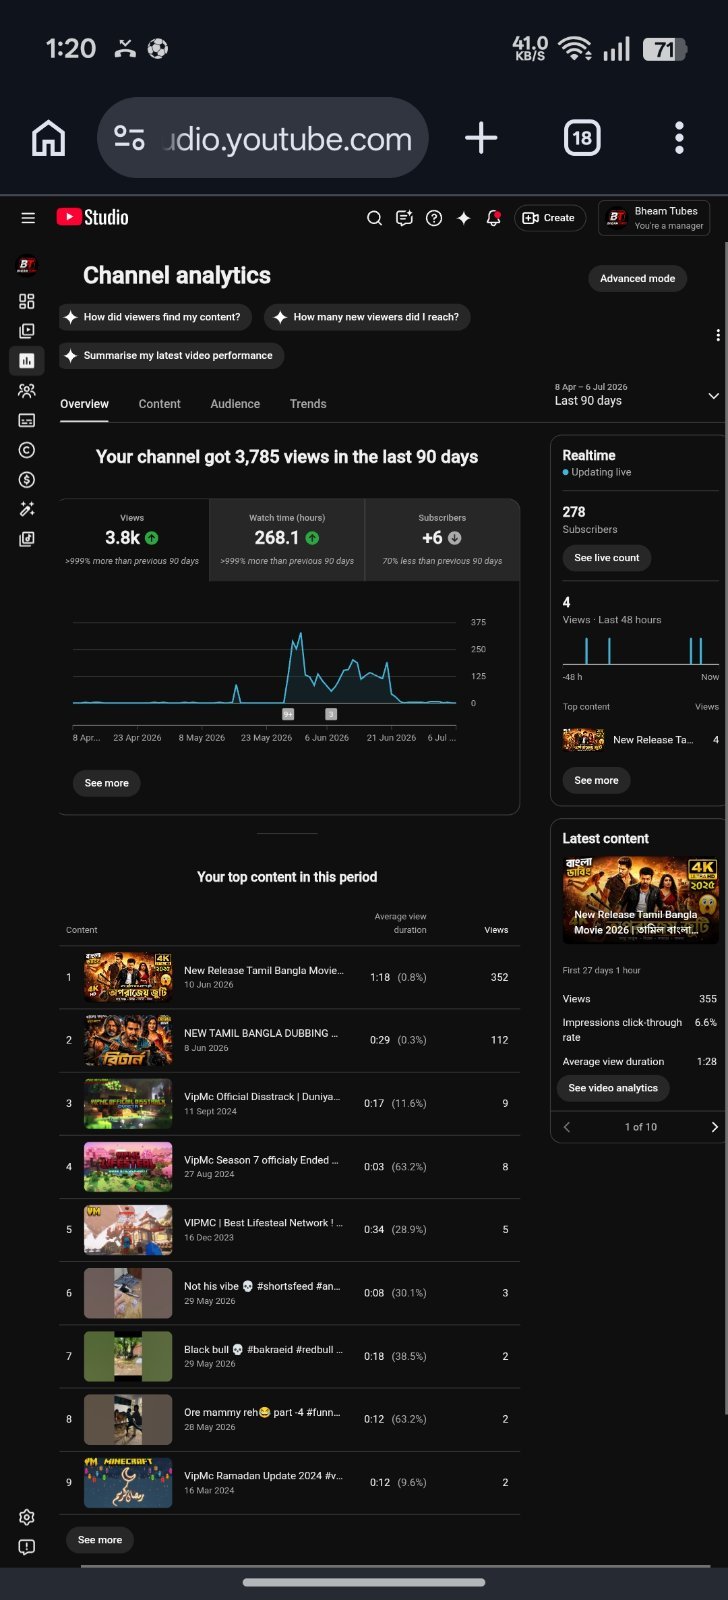728x1600 pixels.
Task: Open the help question mark icon
Action: pyautogui.click(x=434, y=218)
